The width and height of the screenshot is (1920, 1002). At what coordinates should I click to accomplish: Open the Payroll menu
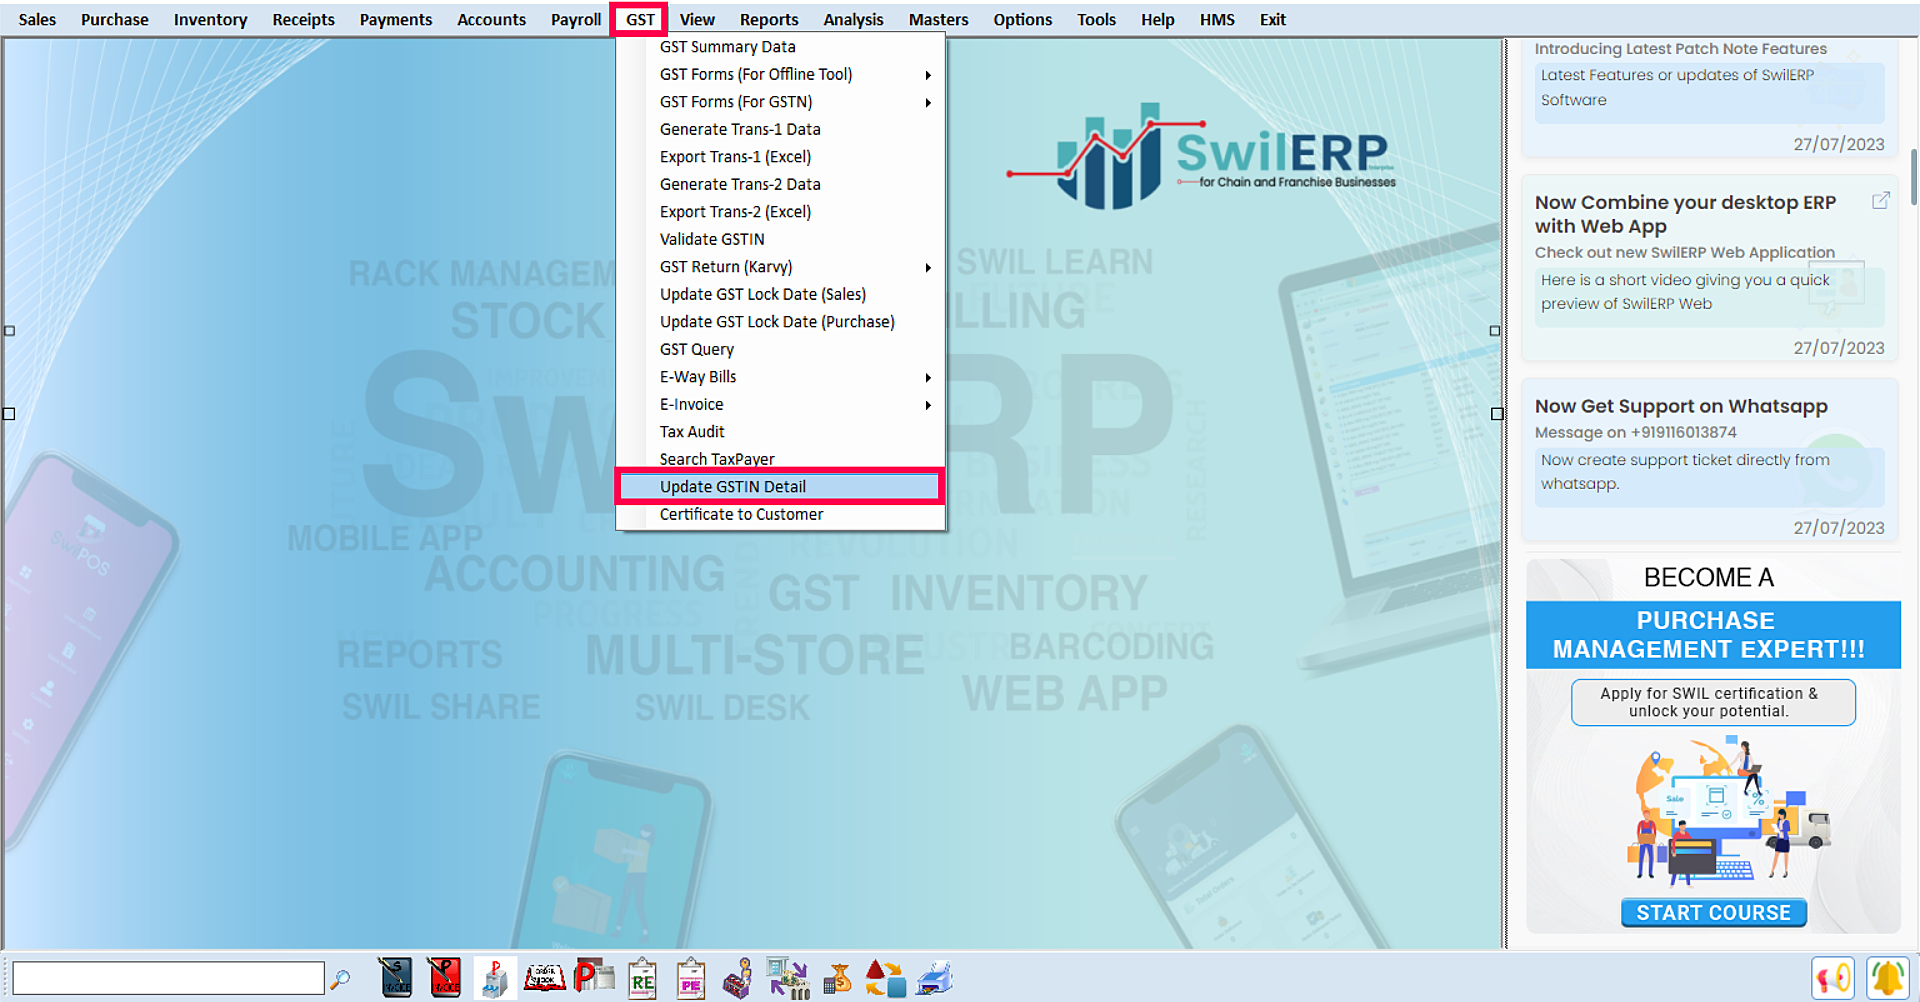coord(576,19)
